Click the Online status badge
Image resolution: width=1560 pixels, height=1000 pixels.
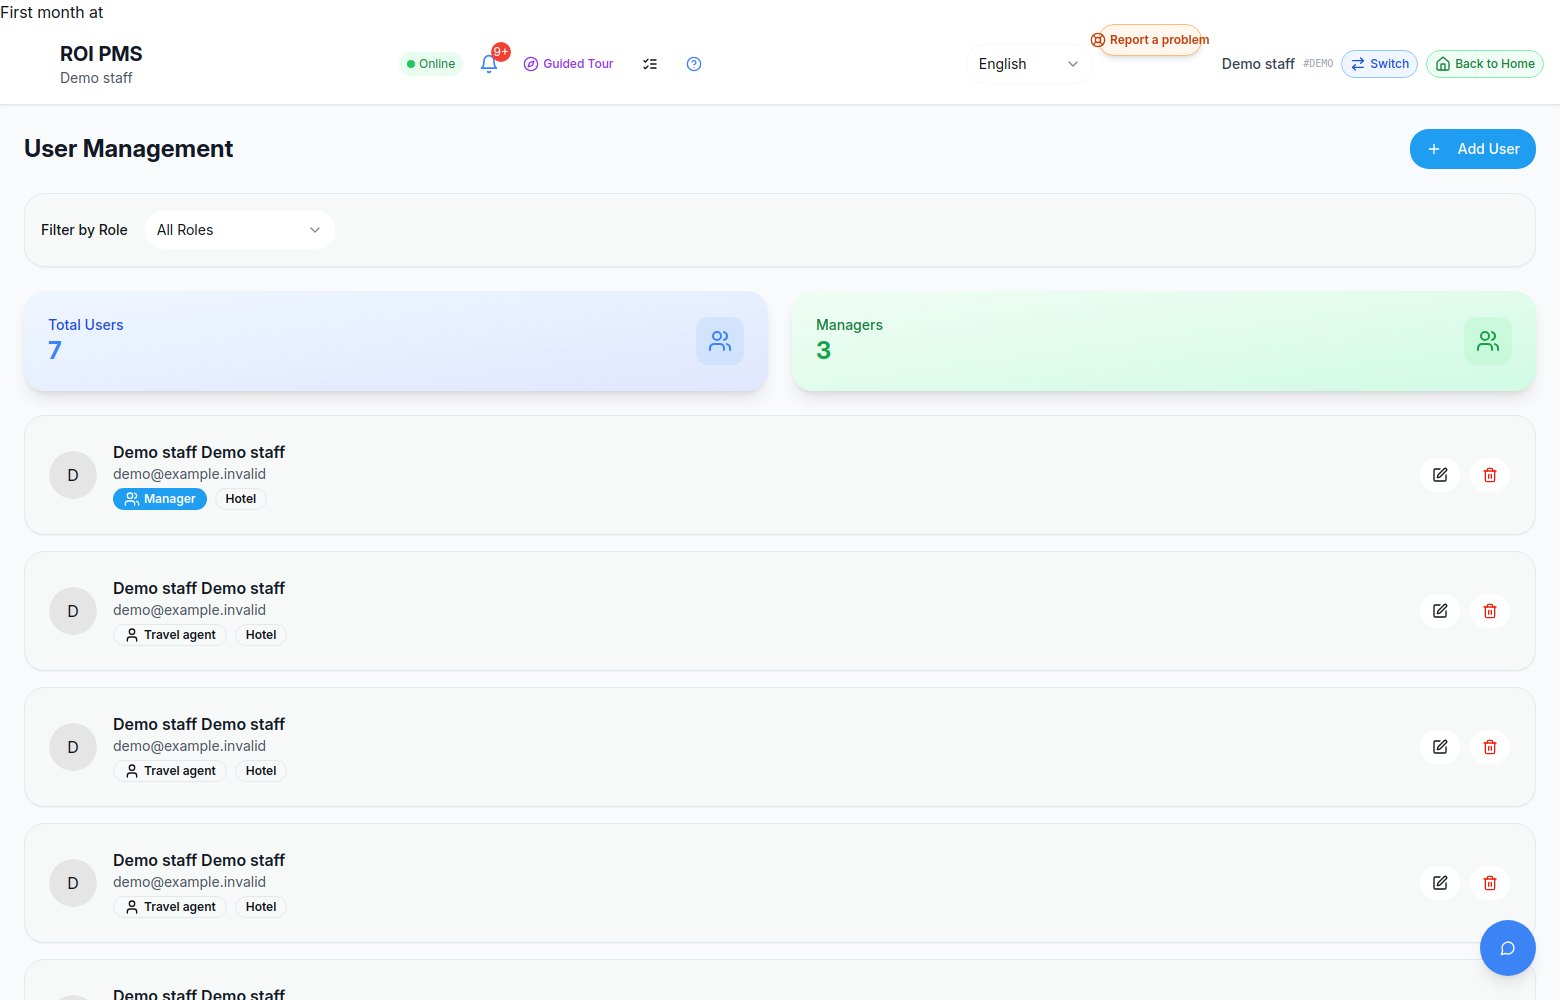coord(431,64)
